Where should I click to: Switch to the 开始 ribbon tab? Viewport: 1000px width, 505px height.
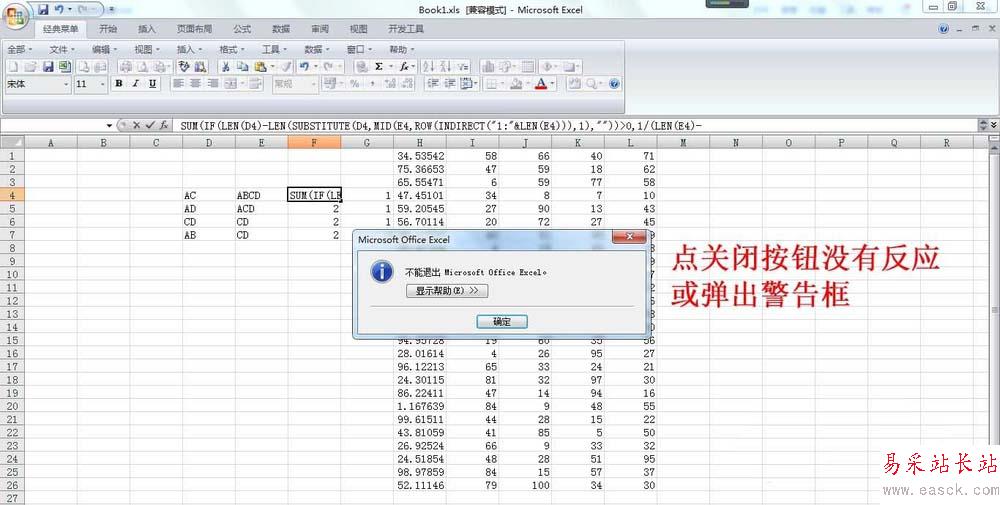pyautogui.click(x=108, y=29)
